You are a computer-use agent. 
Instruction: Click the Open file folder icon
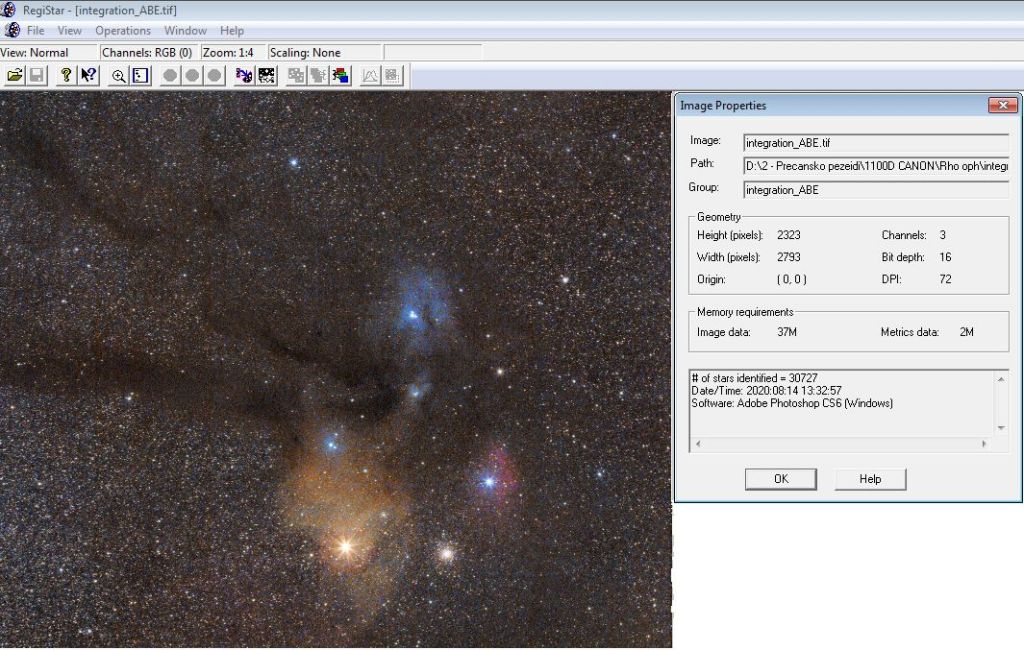point(15,75)
